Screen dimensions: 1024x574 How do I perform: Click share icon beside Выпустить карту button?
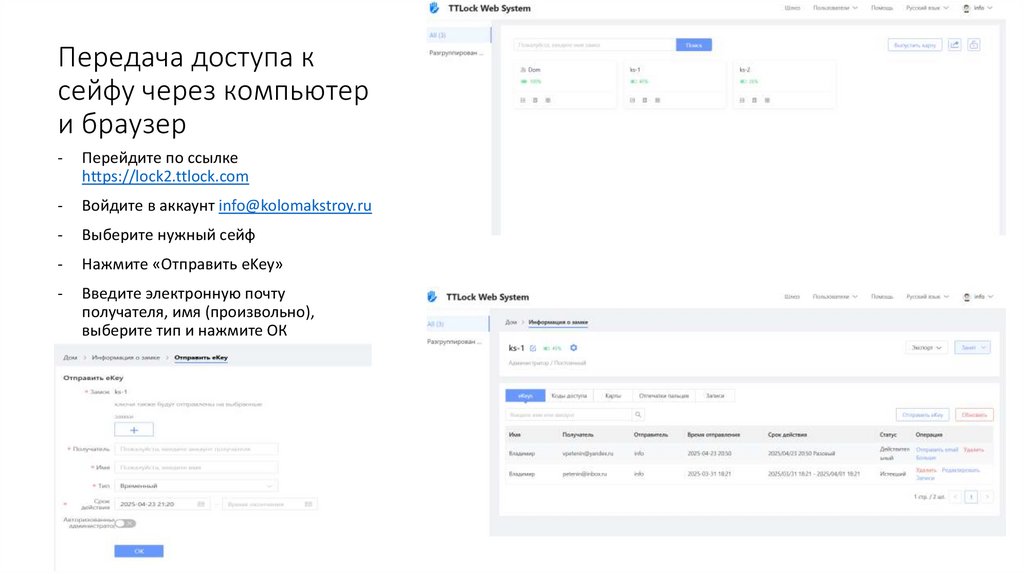click(x=954, y=44)
